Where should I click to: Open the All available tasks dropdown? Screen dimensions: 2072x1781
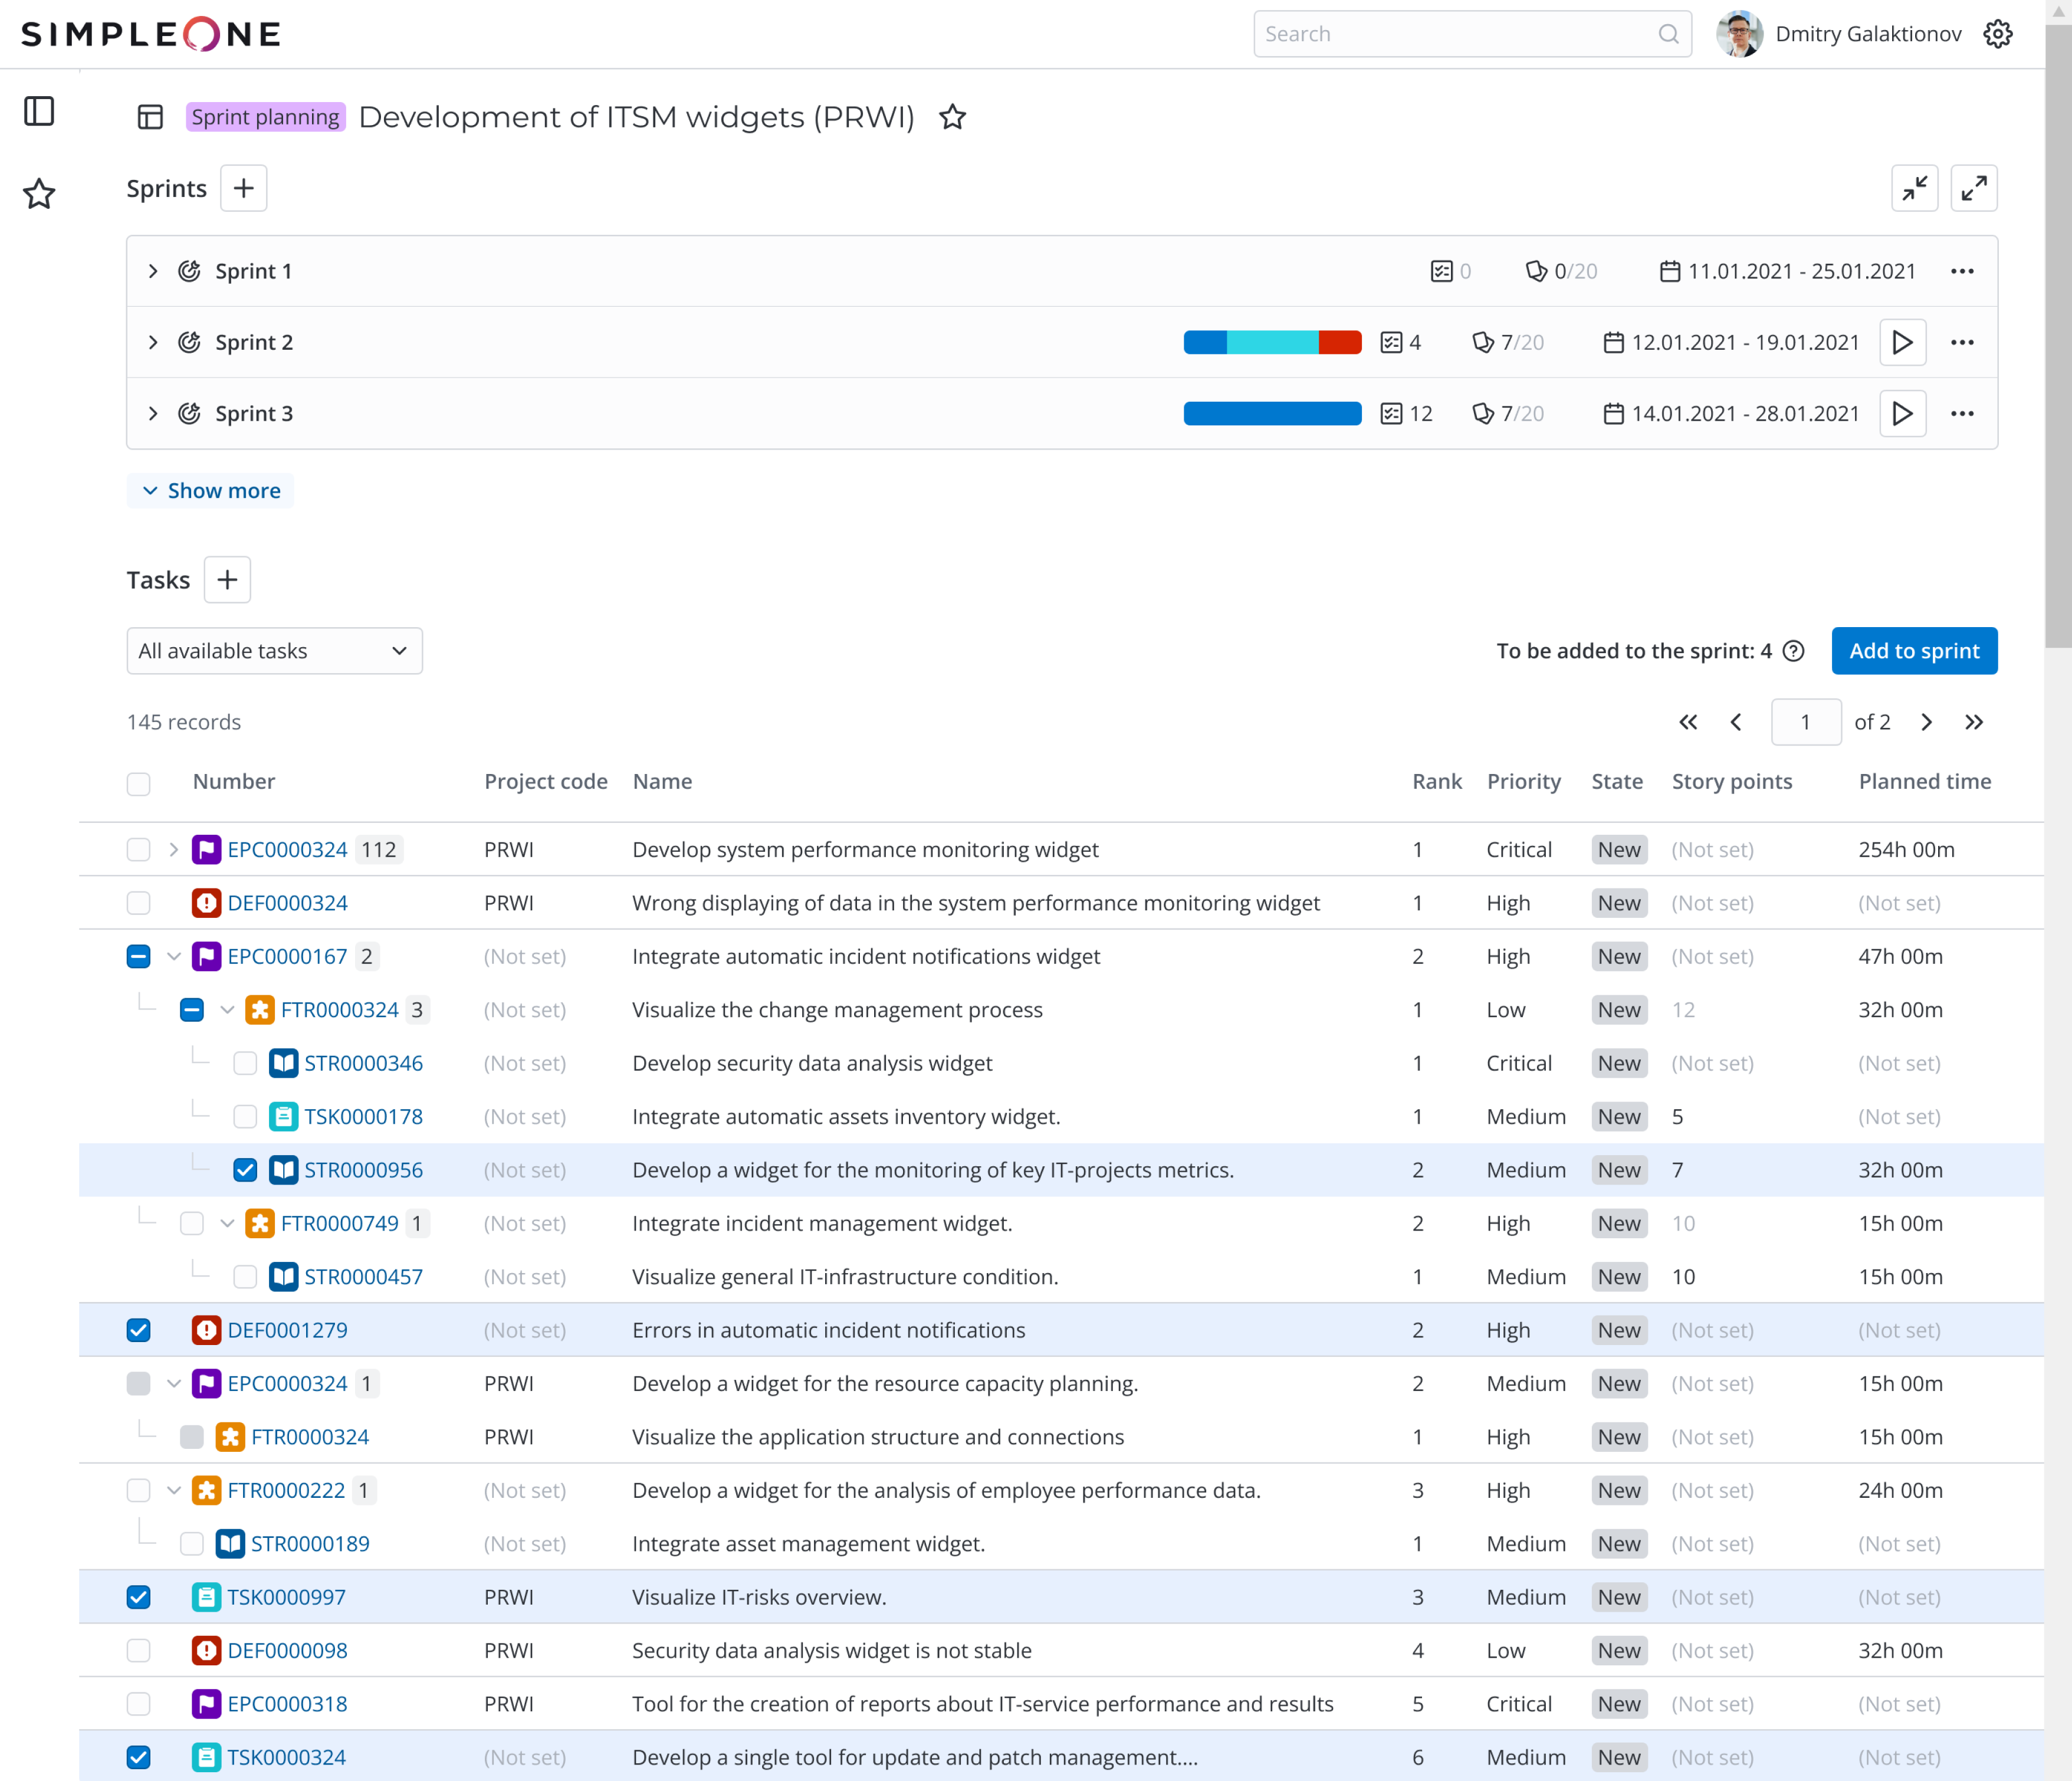point(274,651)
